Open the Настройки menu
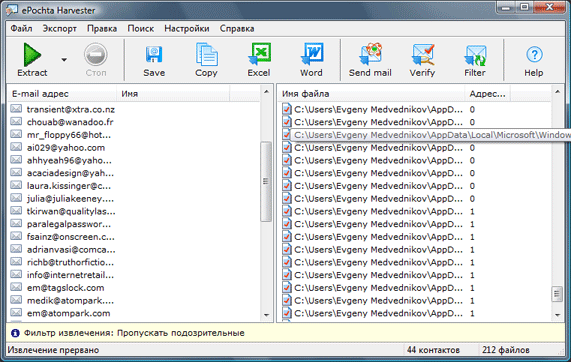571x362 pixels. 187,28
